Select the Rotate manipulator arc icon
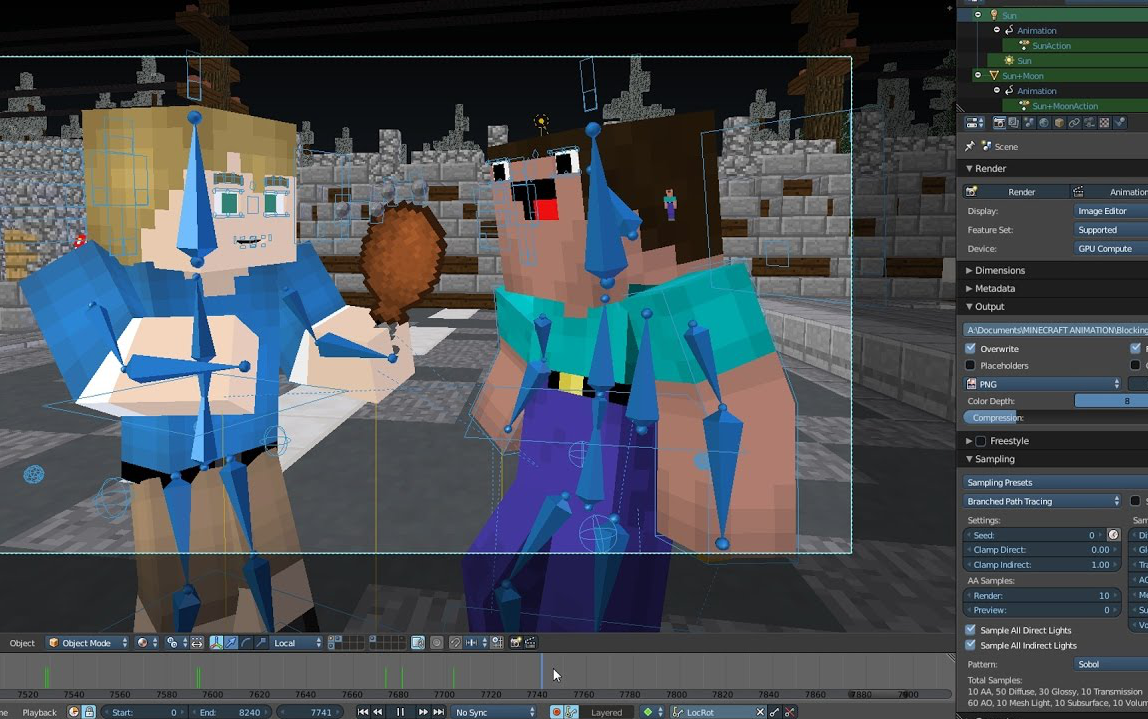Viewport: 1148px width, 719px height. click(x=246, y=643)
